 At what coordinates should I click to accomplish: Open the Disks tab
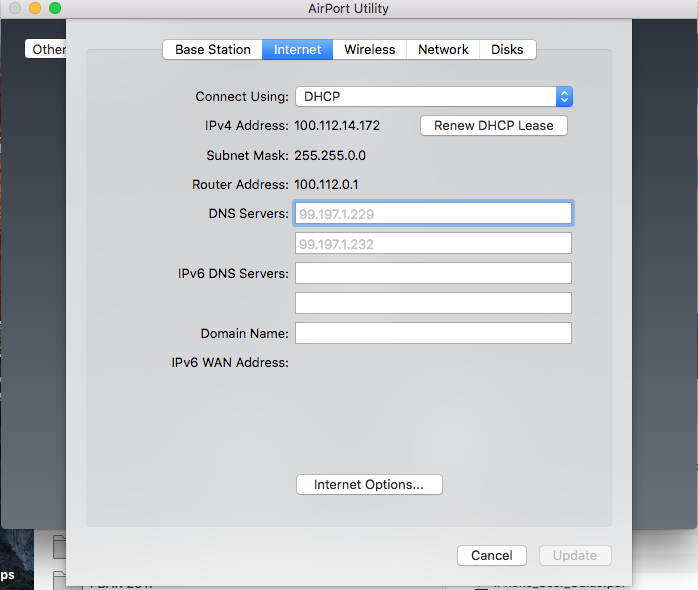tap(507, 49)
